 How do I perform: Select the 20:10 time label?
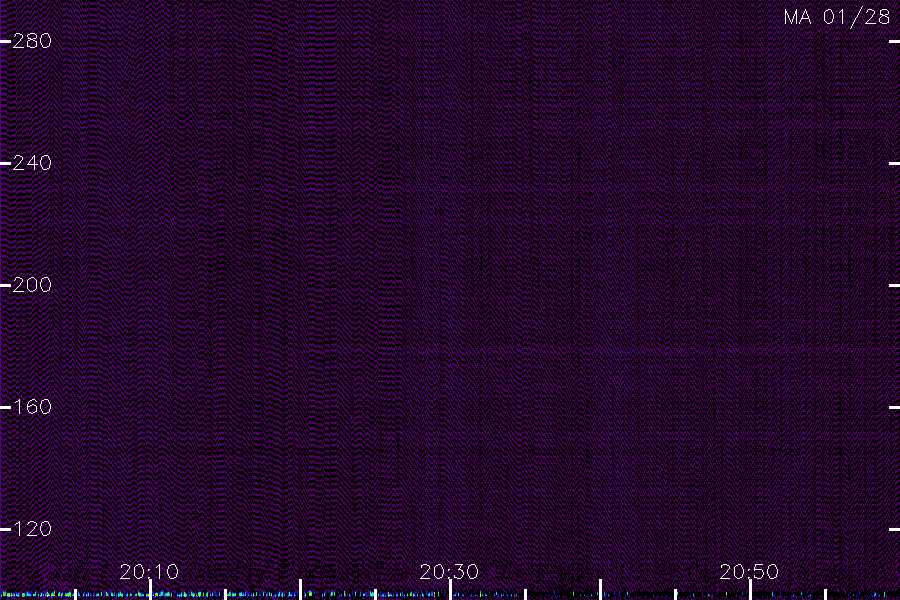click(x=149, y=572)
